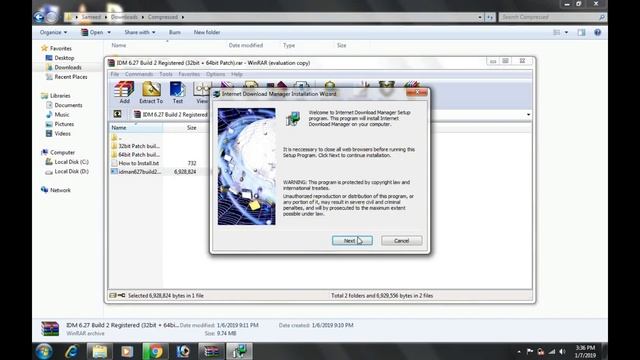
Task: Open Google Chrome from the taskbar
Action: 155,351
